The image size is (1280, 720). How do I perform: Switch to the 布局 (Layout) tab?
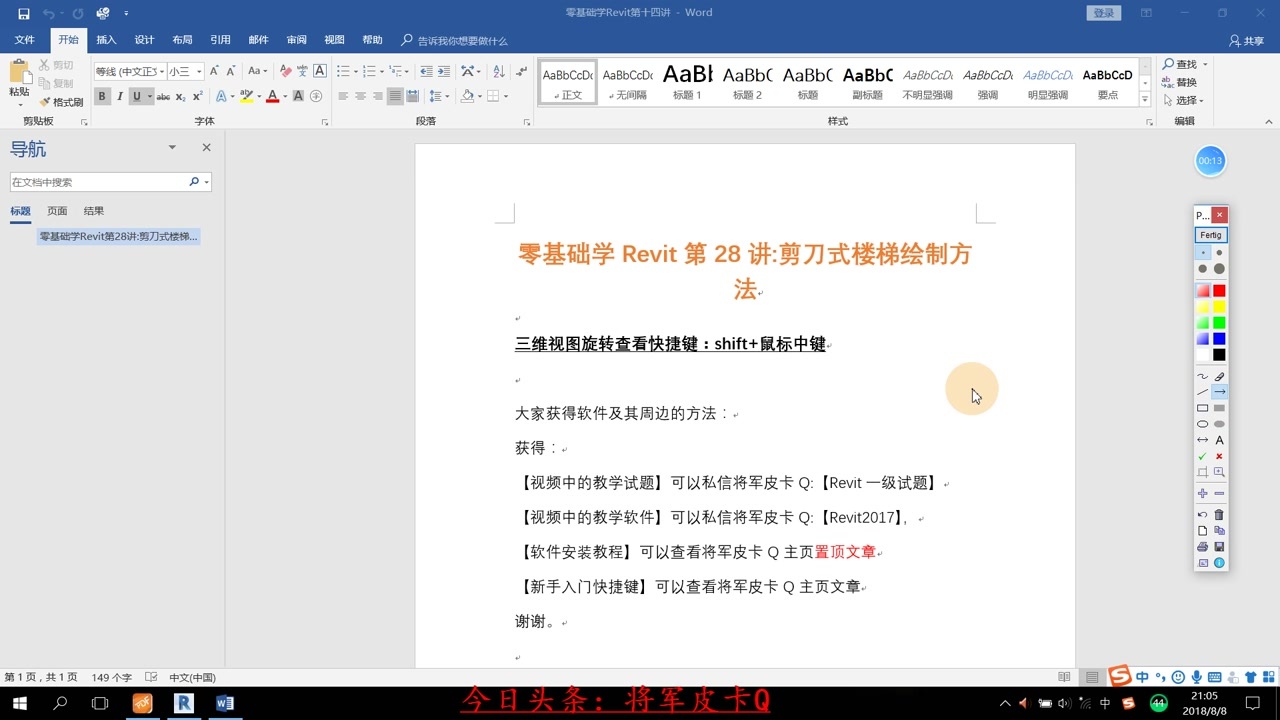click(182, 40)
